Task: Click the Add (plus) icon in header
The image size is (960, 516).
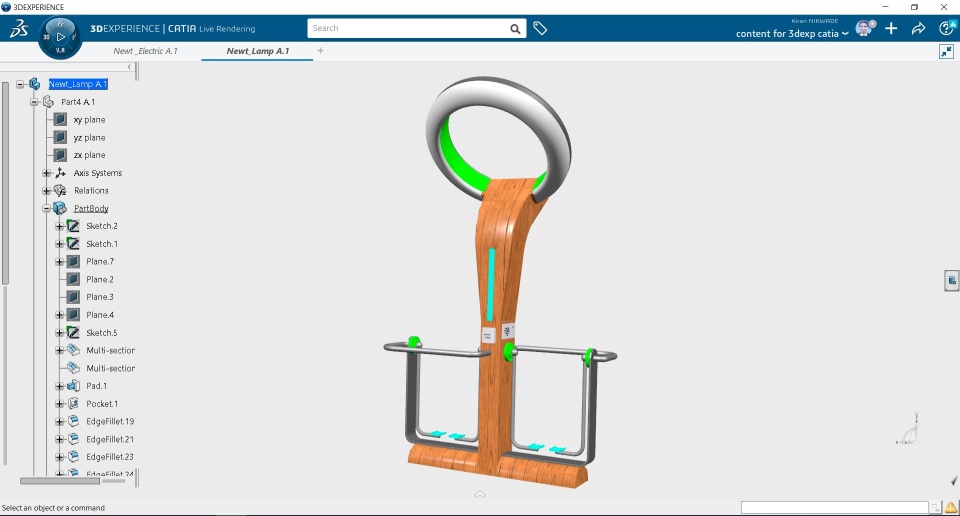Action: coord(891,28)
